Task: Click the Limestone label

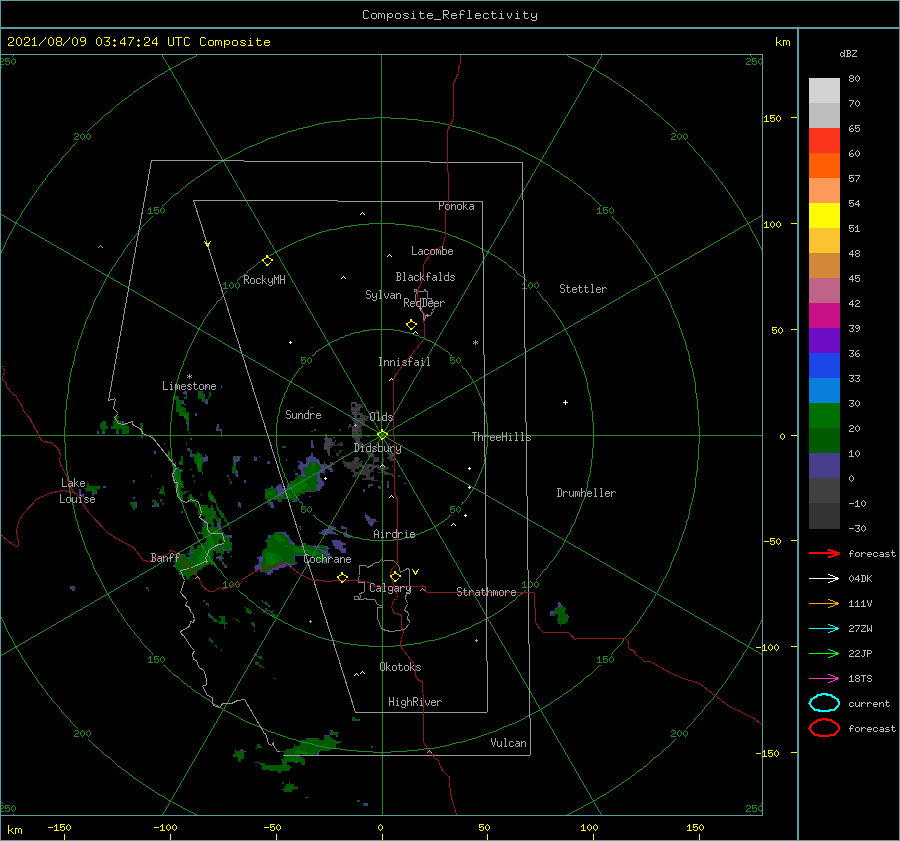Action: [x=189, y=386]
